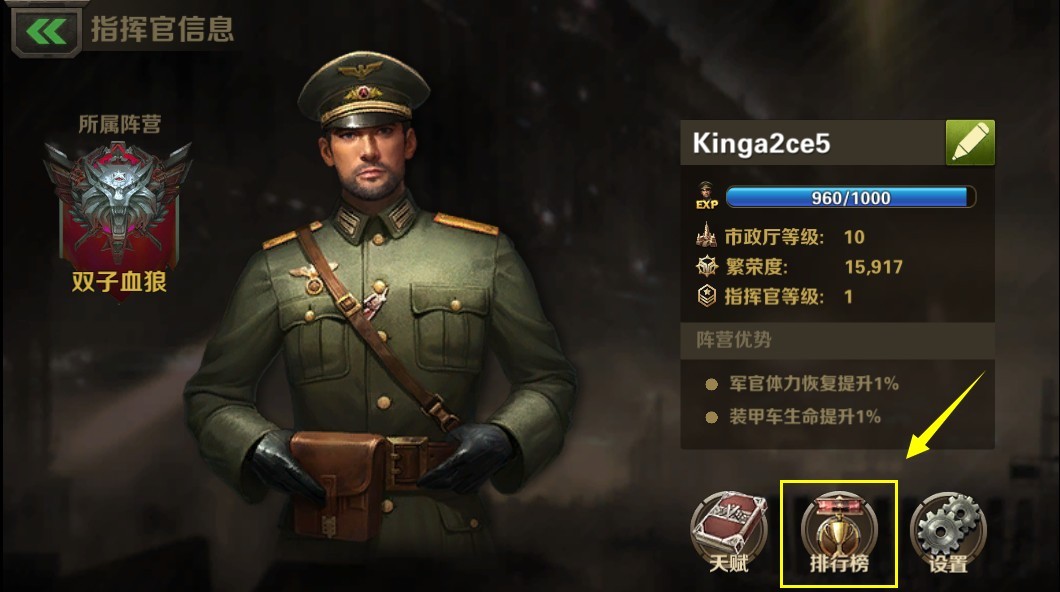This screenshot has height=592, width=1060.
Task: Click the 指挥官信息 title
Action: point(163,29)
